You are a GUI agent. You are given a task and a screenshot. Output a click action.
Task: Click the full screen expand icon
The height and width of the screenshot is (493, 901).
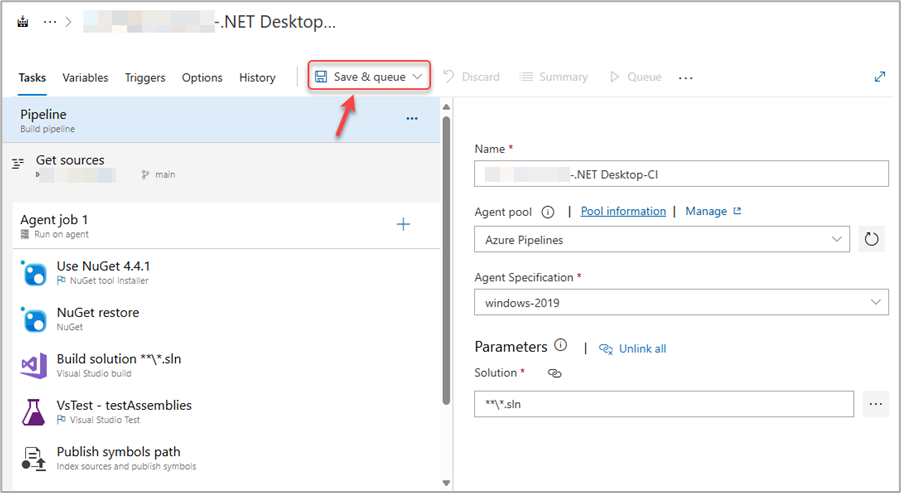click(x=880, y=77)
